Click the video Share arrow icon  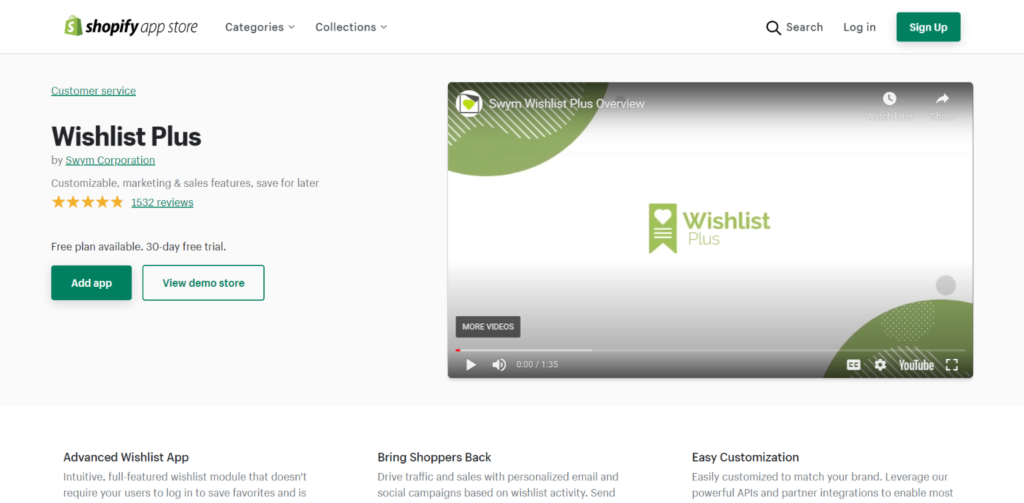point(942,99)
